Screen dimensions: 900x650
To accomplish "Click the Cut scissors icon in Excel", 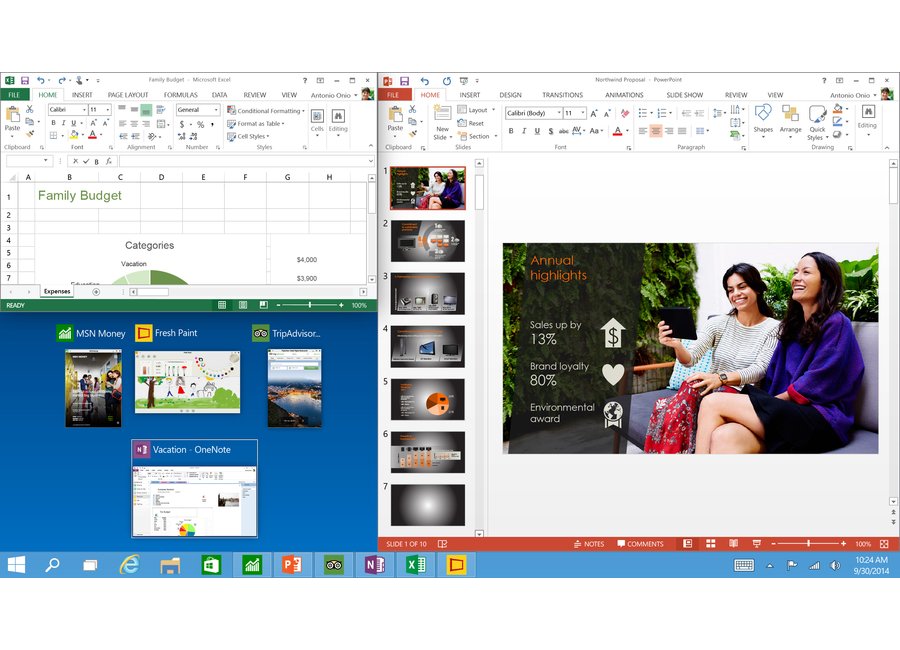I will pyautogui.click(x=30, y=109).
